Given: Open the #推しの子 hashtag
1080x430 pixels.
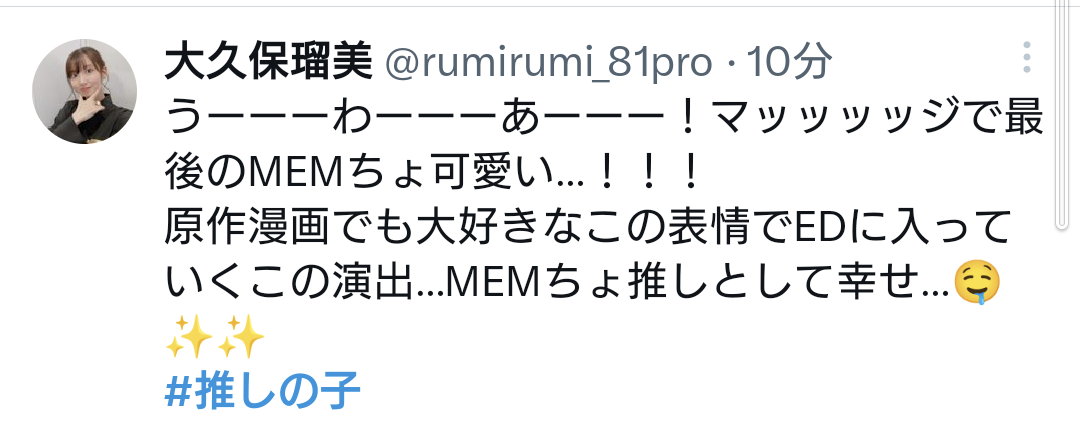Looking at the screenshot, I should 262,392.
